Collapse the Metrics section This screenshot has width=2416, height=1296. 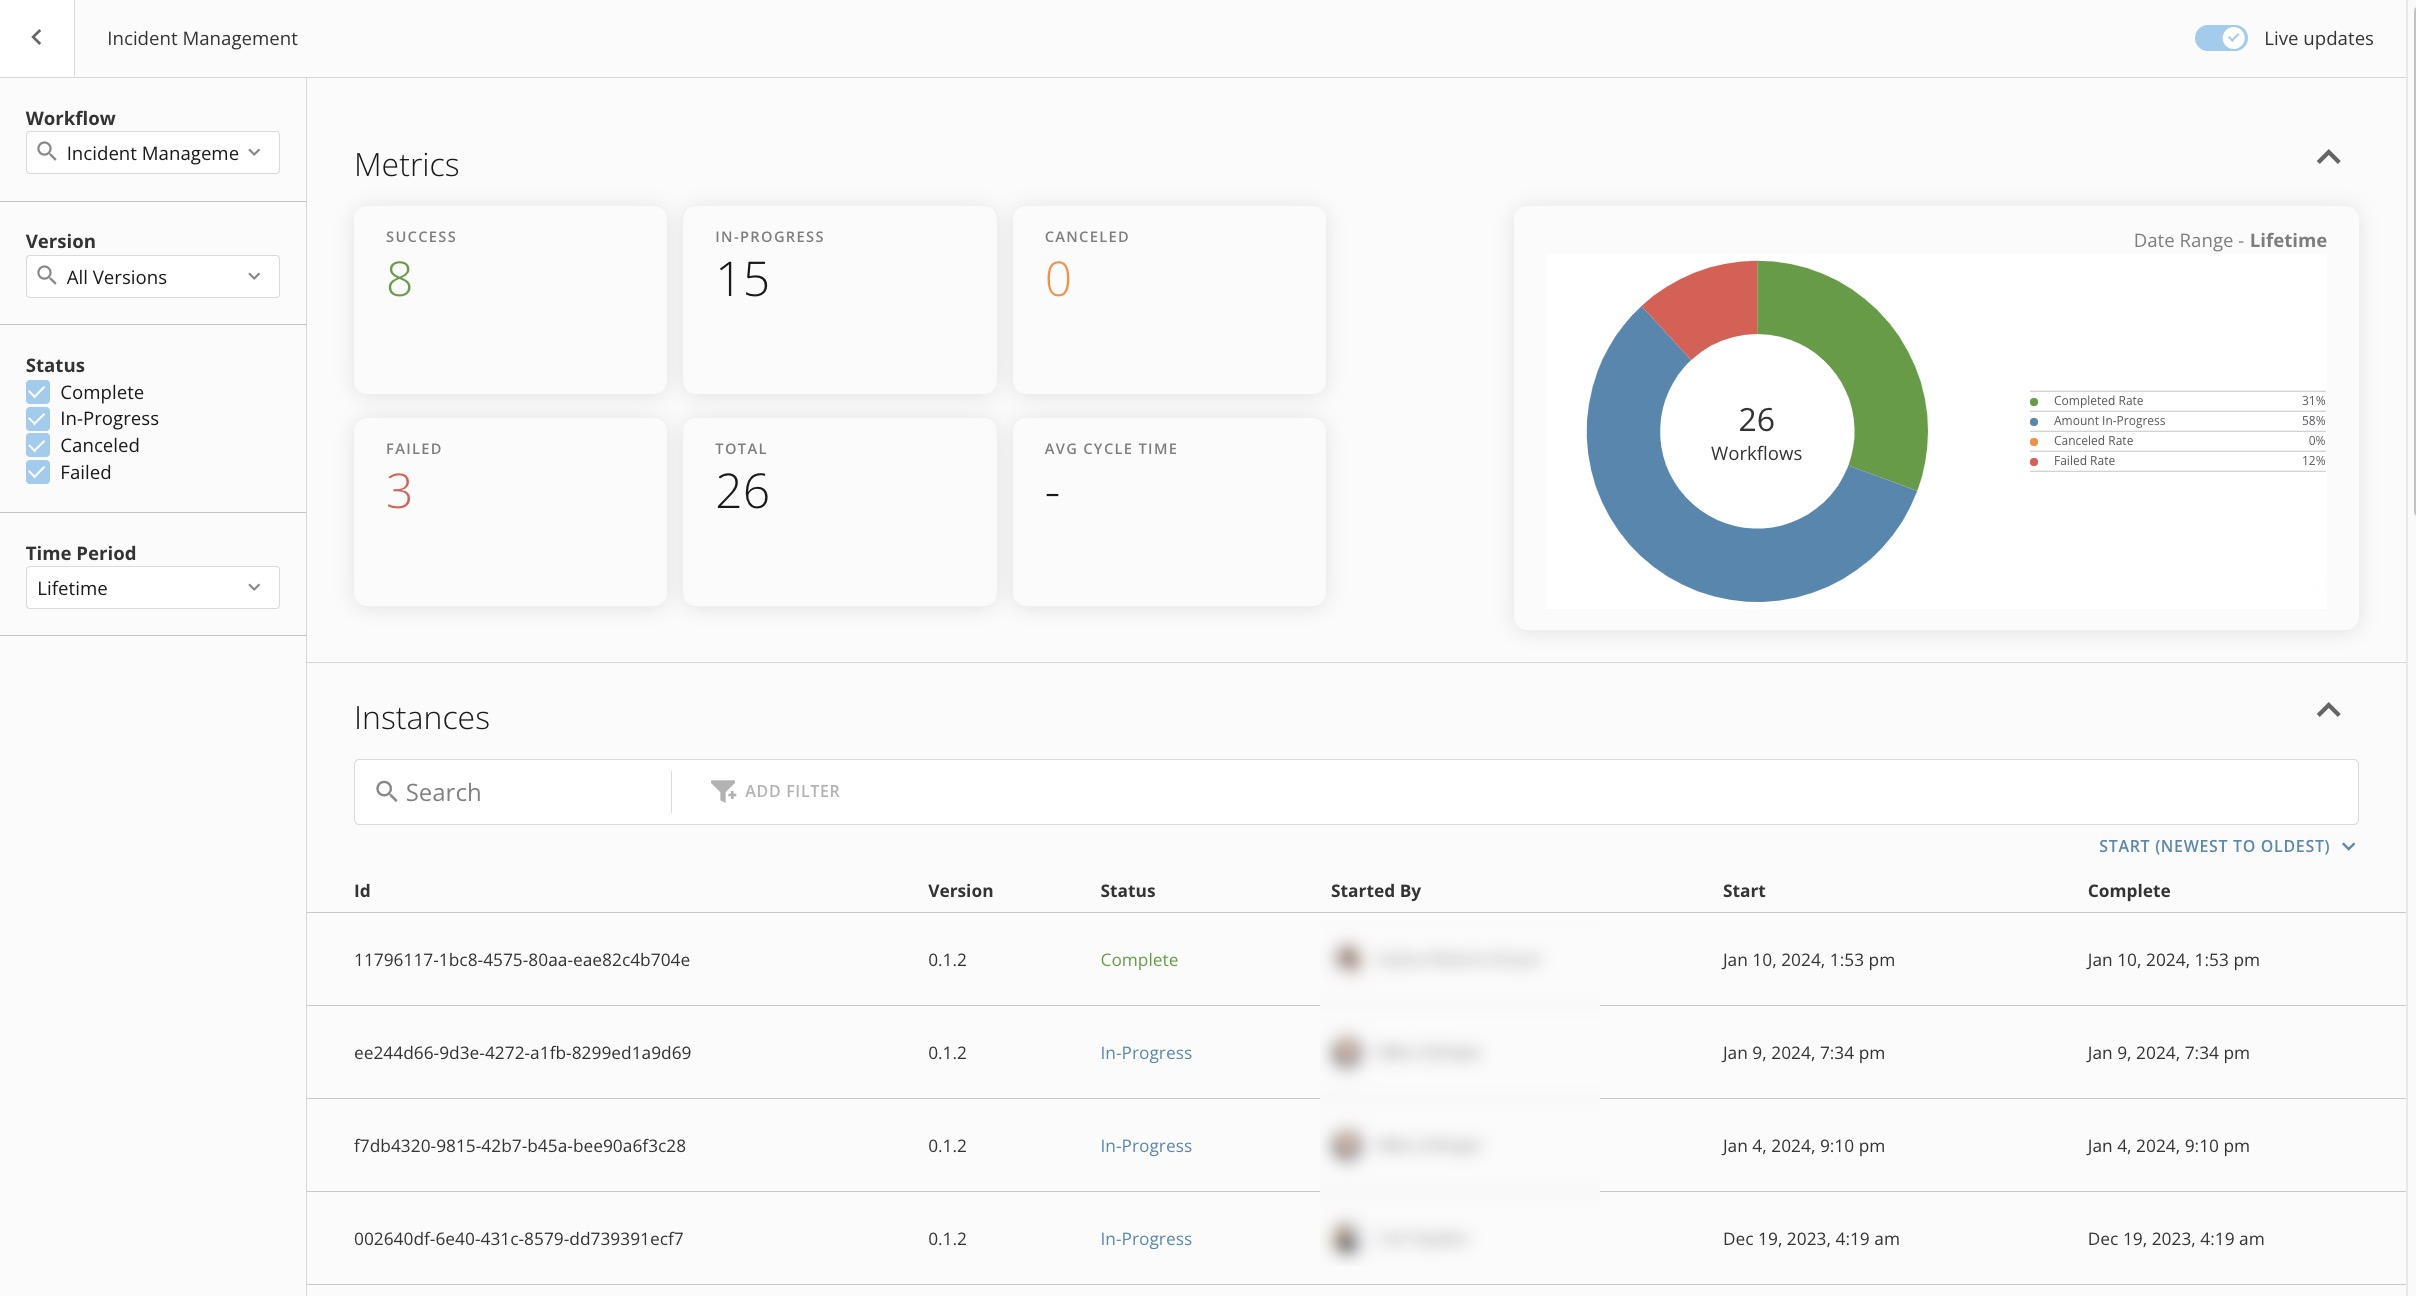click(2328, 158)
